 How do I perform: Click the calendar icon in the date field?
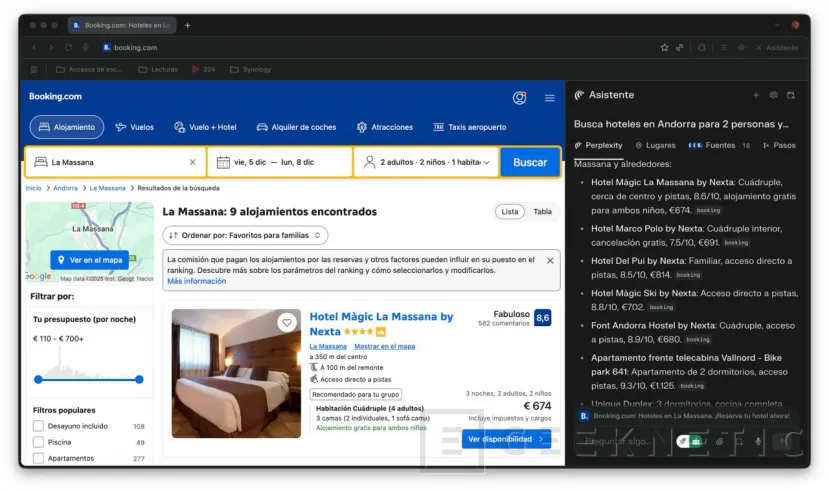223,162
